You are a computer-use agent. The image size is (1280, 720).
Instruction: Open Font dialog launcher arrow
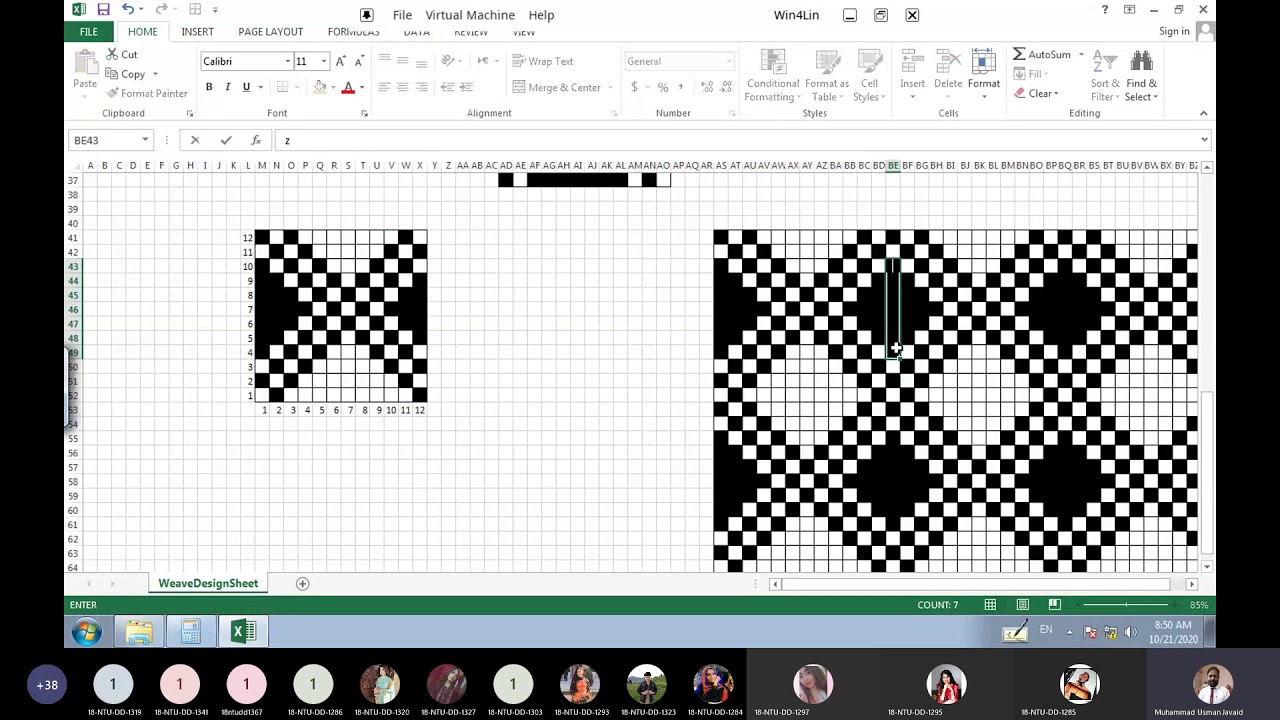tap(364, 114)
